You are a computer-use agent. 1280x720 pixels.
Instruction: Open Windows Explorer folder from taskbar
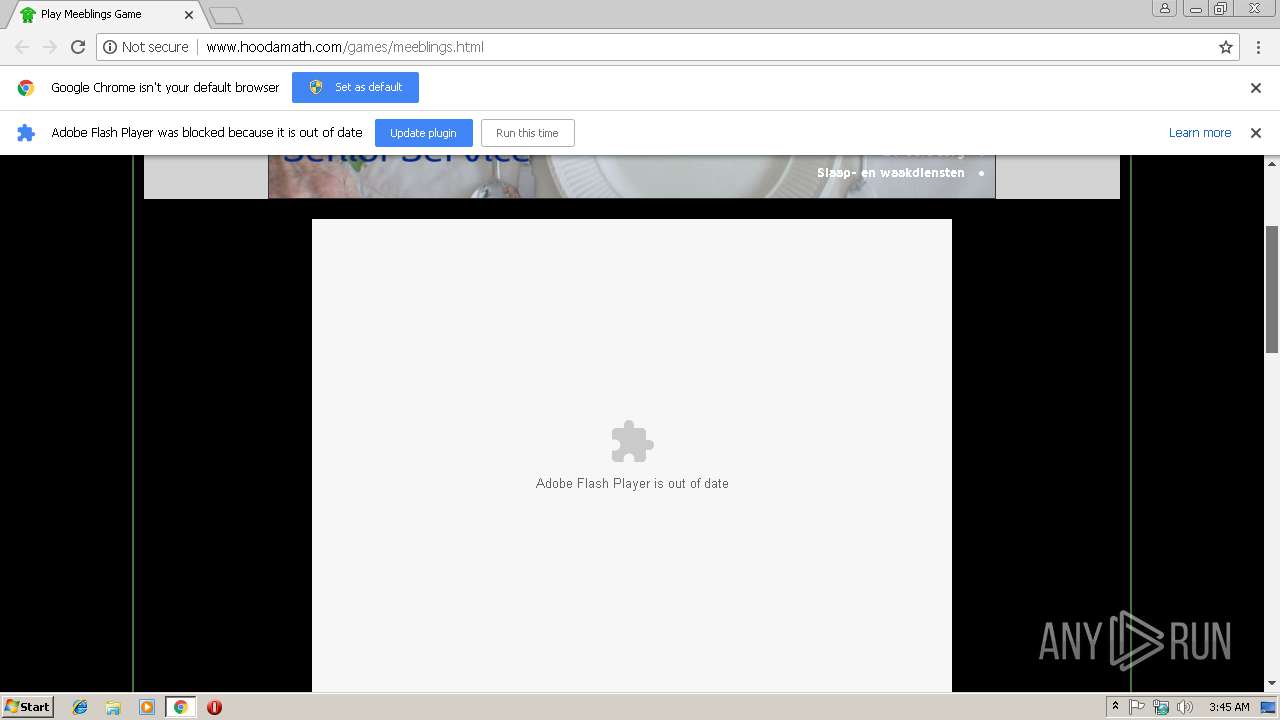[113, 707]
